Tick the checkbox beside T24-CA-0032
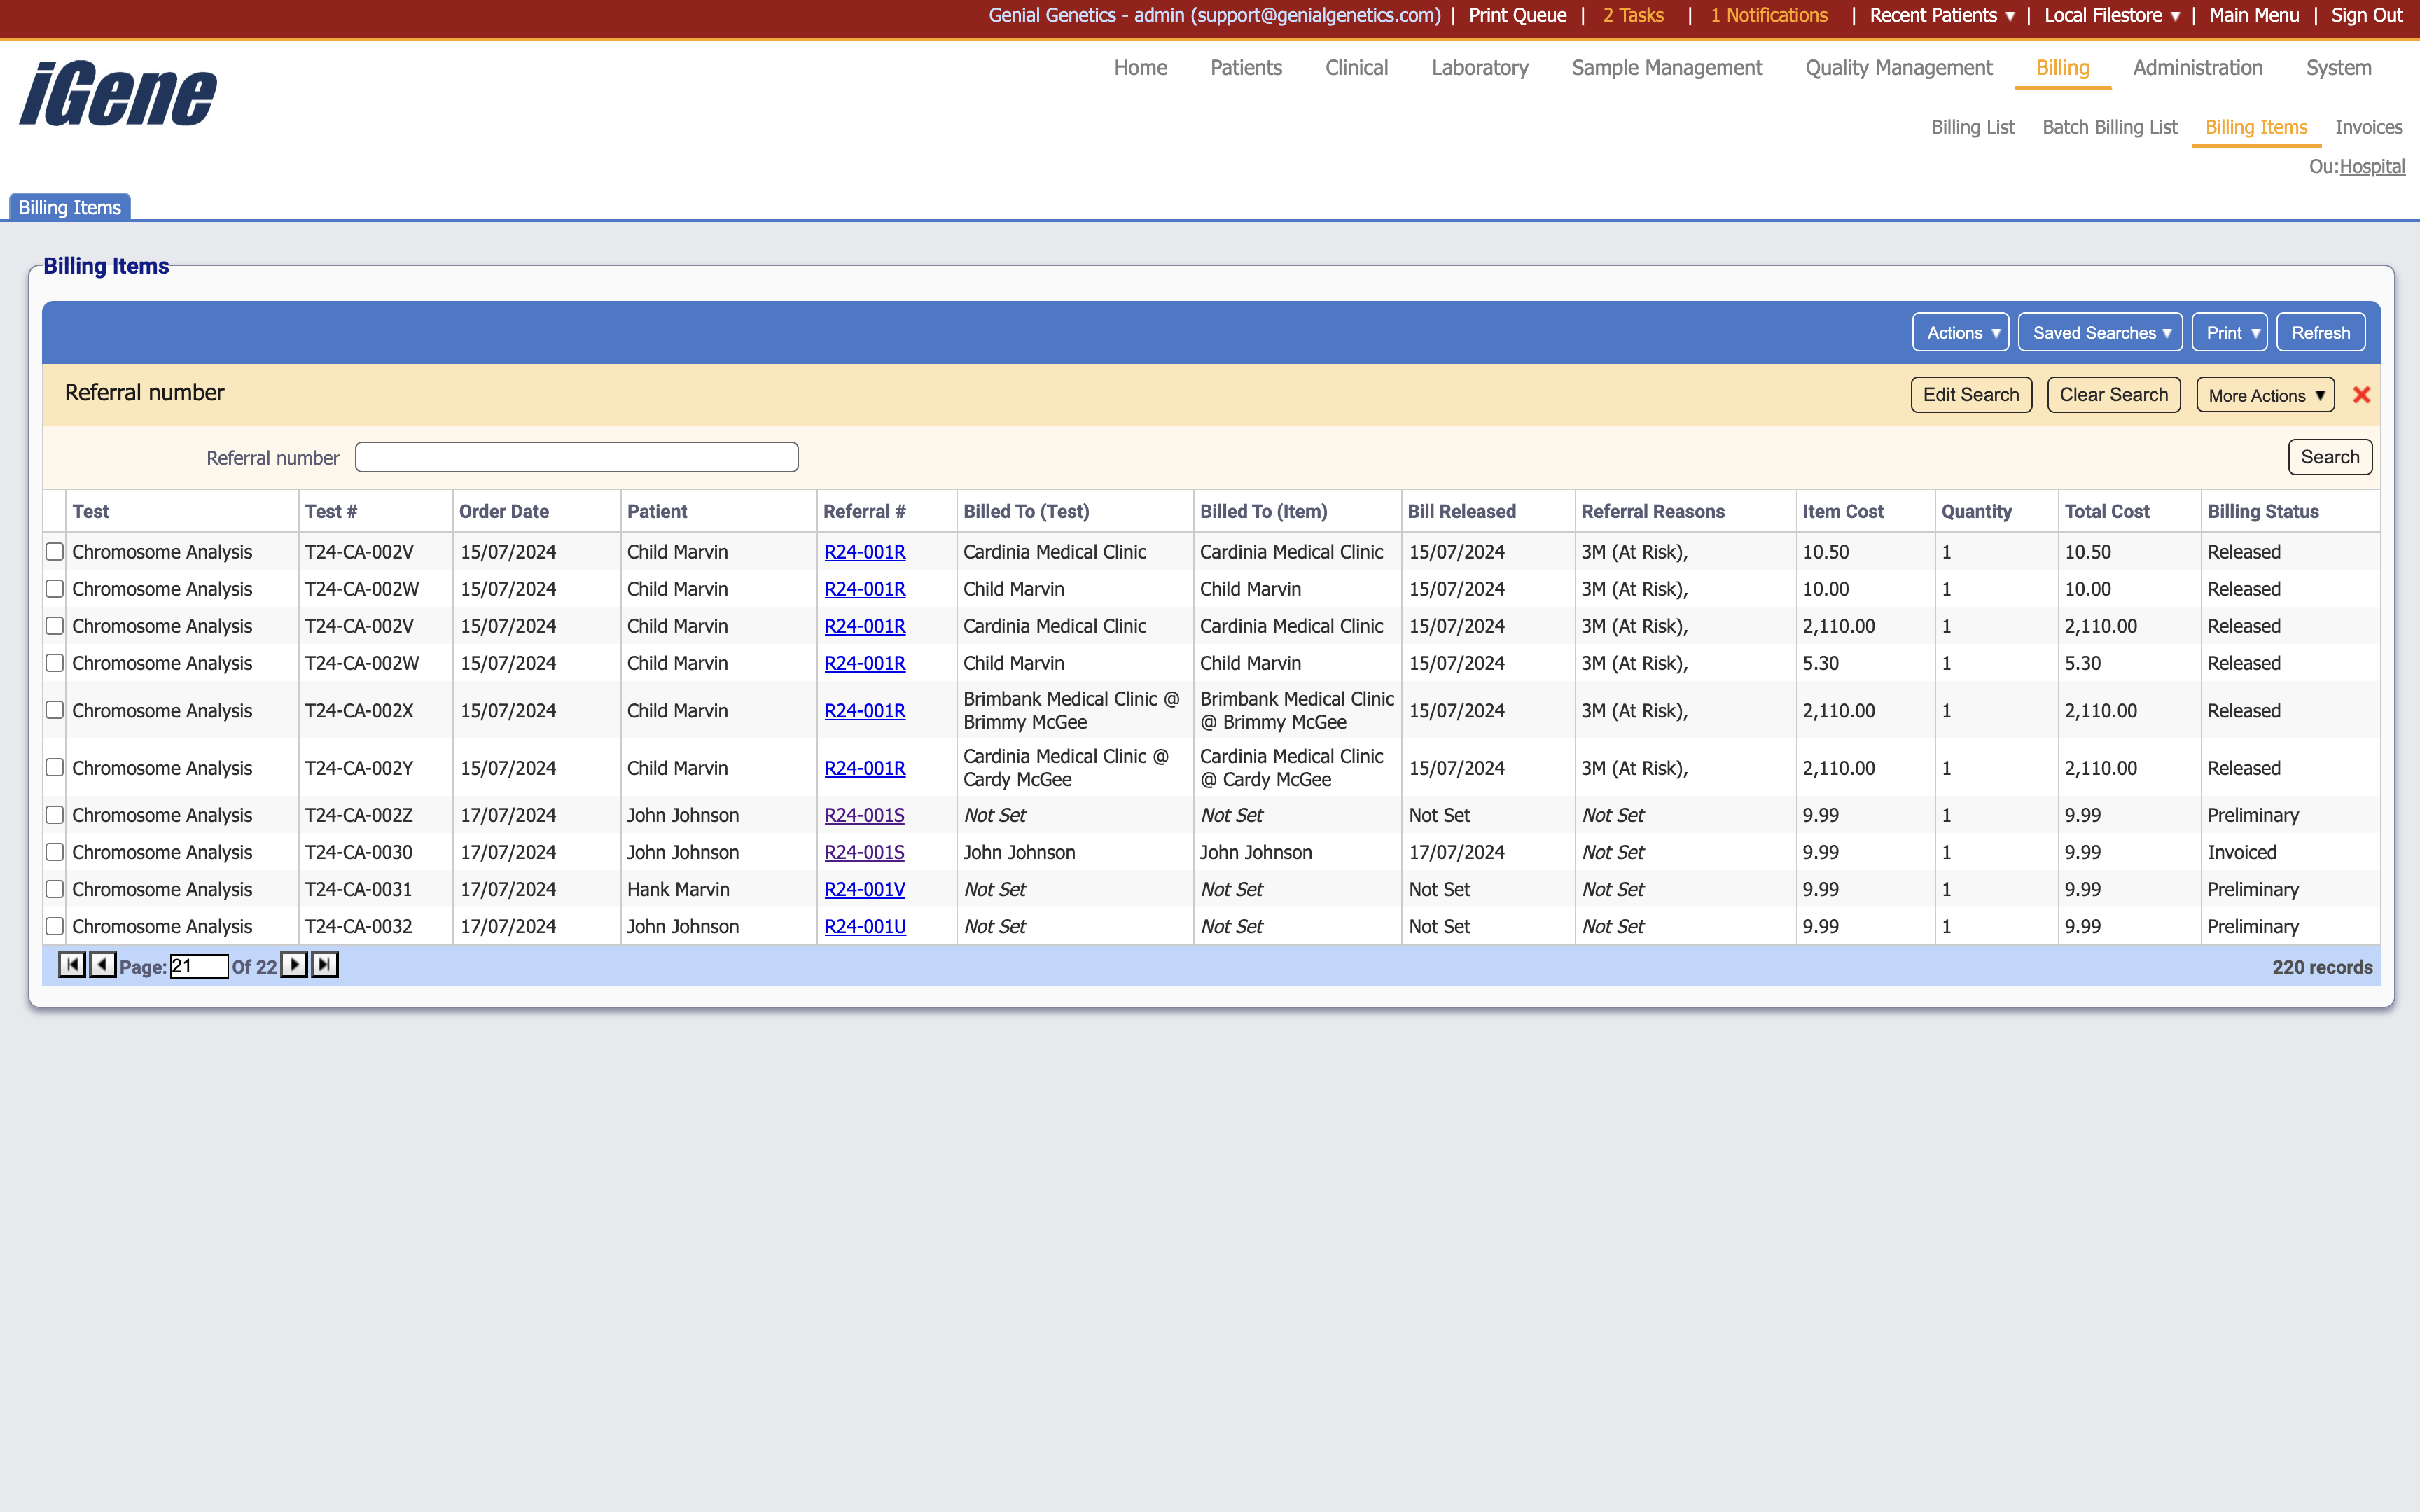Screen dimensions: 2420x1512 [55, 925]
